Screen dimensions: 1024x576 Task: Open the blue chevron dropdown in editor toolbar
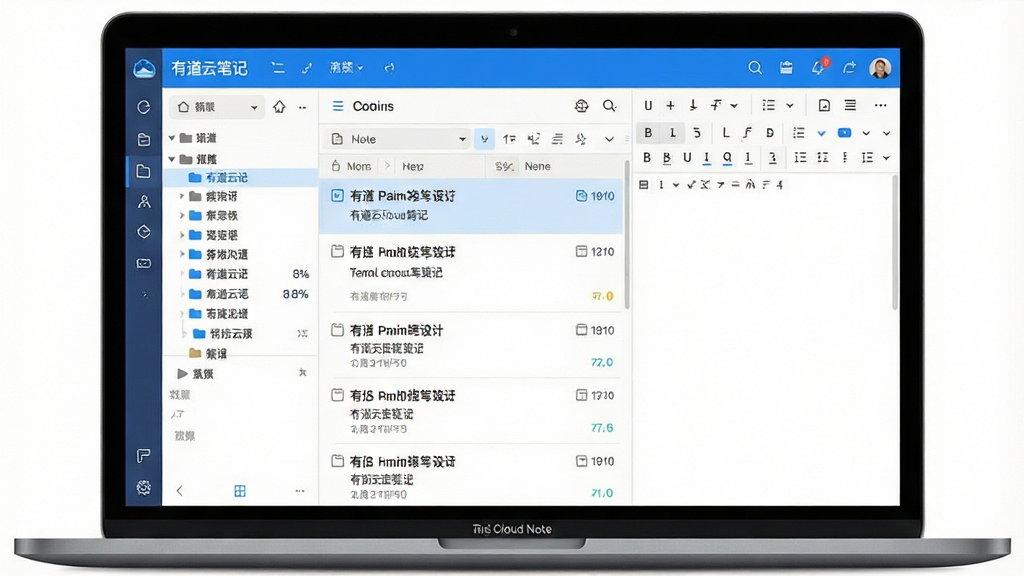tap(822, 133)
